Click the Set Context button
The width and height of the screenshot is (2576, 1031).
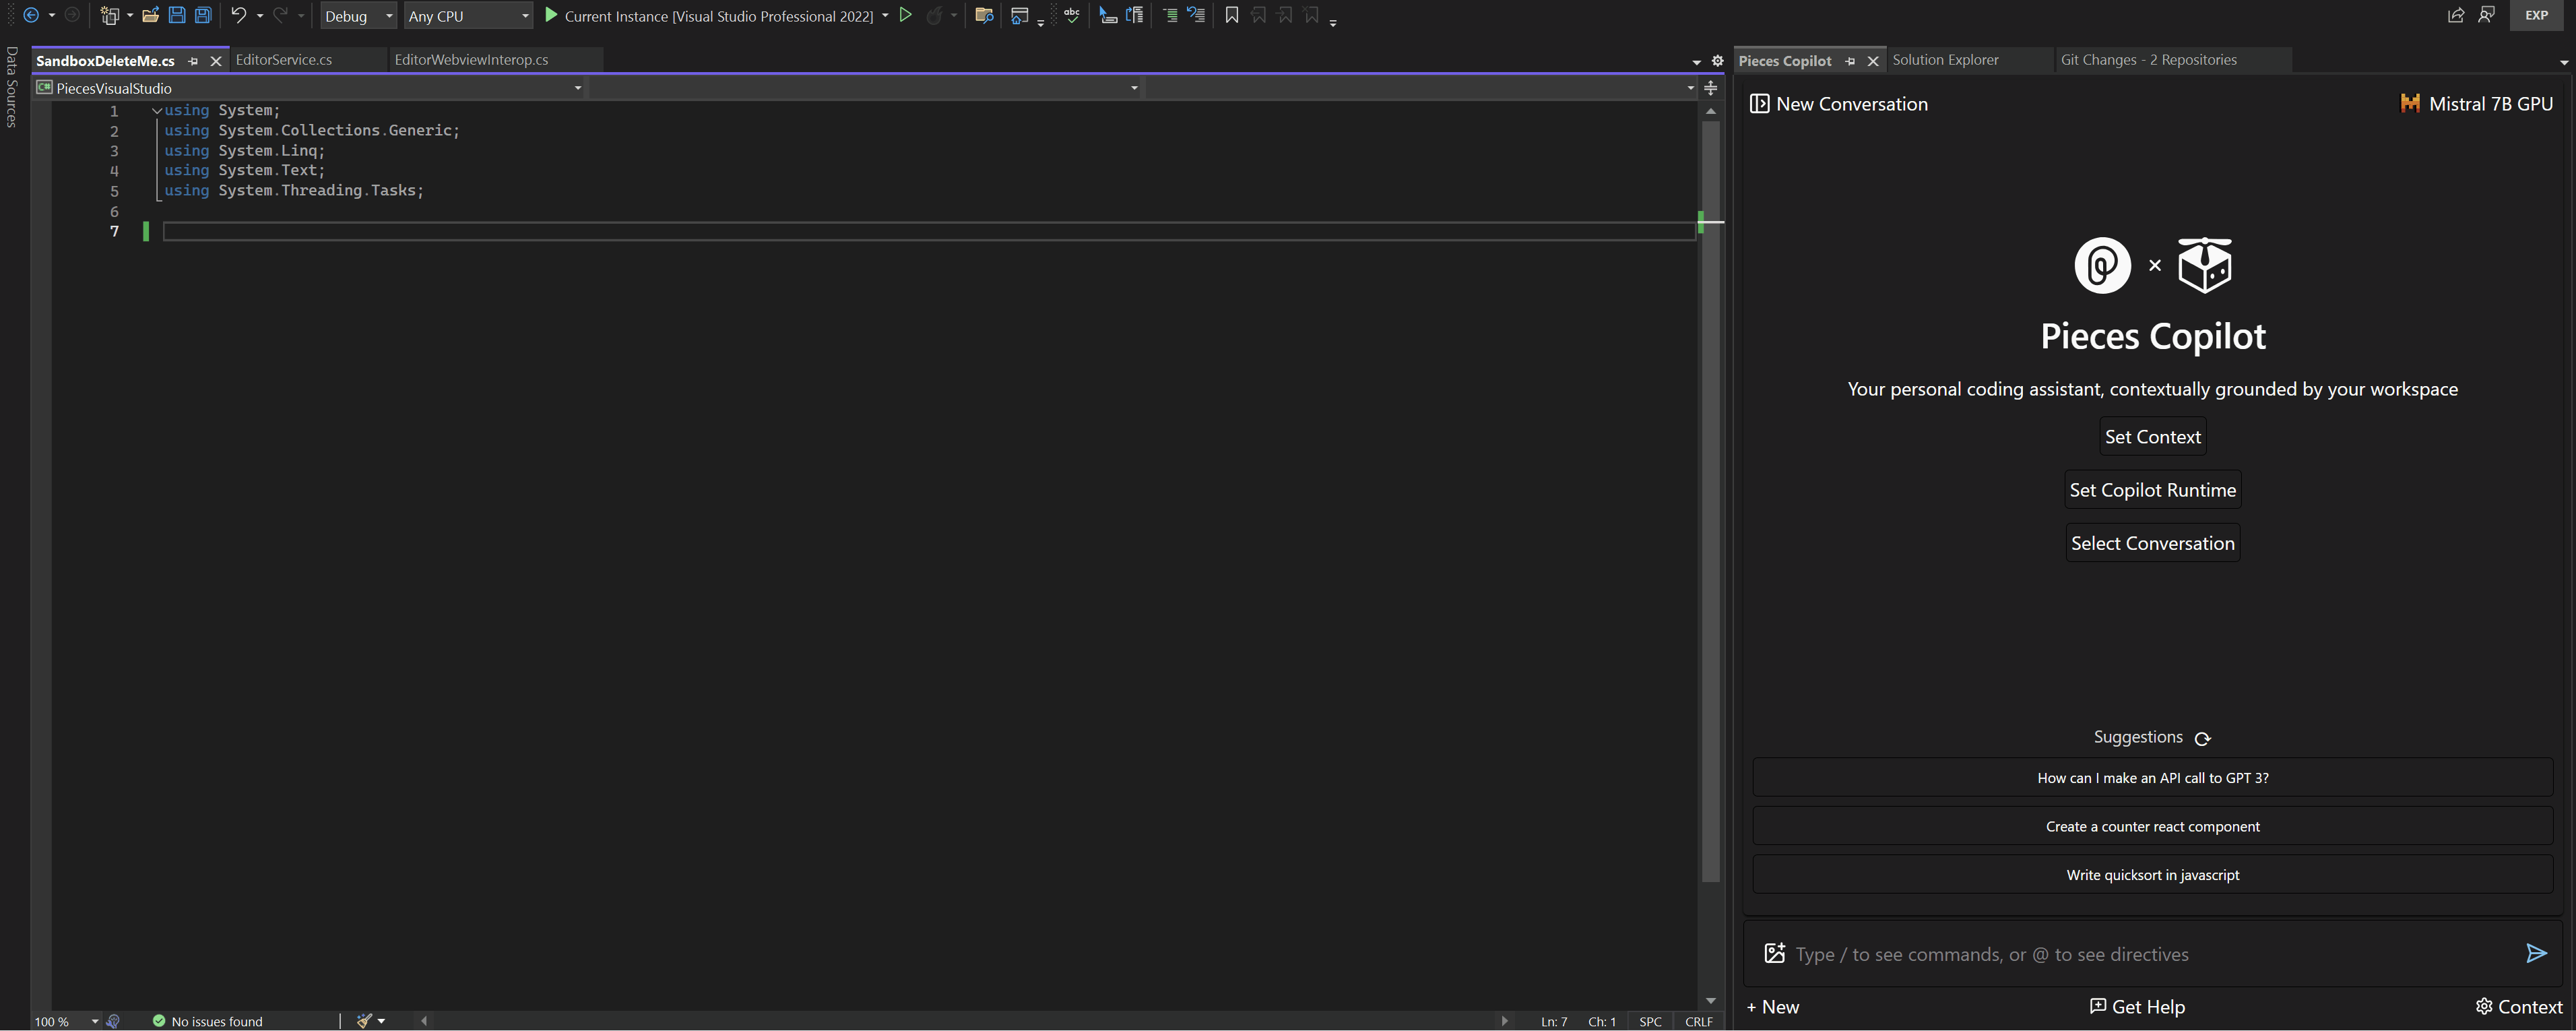[2152, 437]
